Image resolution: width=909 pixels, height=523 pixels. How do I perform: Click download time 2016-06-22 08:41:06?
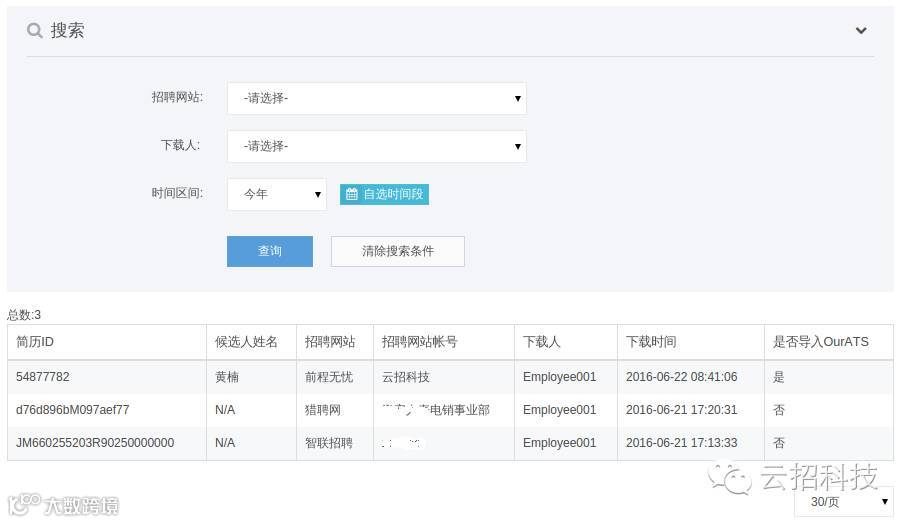pyautogui.click(x=681, y=377)
